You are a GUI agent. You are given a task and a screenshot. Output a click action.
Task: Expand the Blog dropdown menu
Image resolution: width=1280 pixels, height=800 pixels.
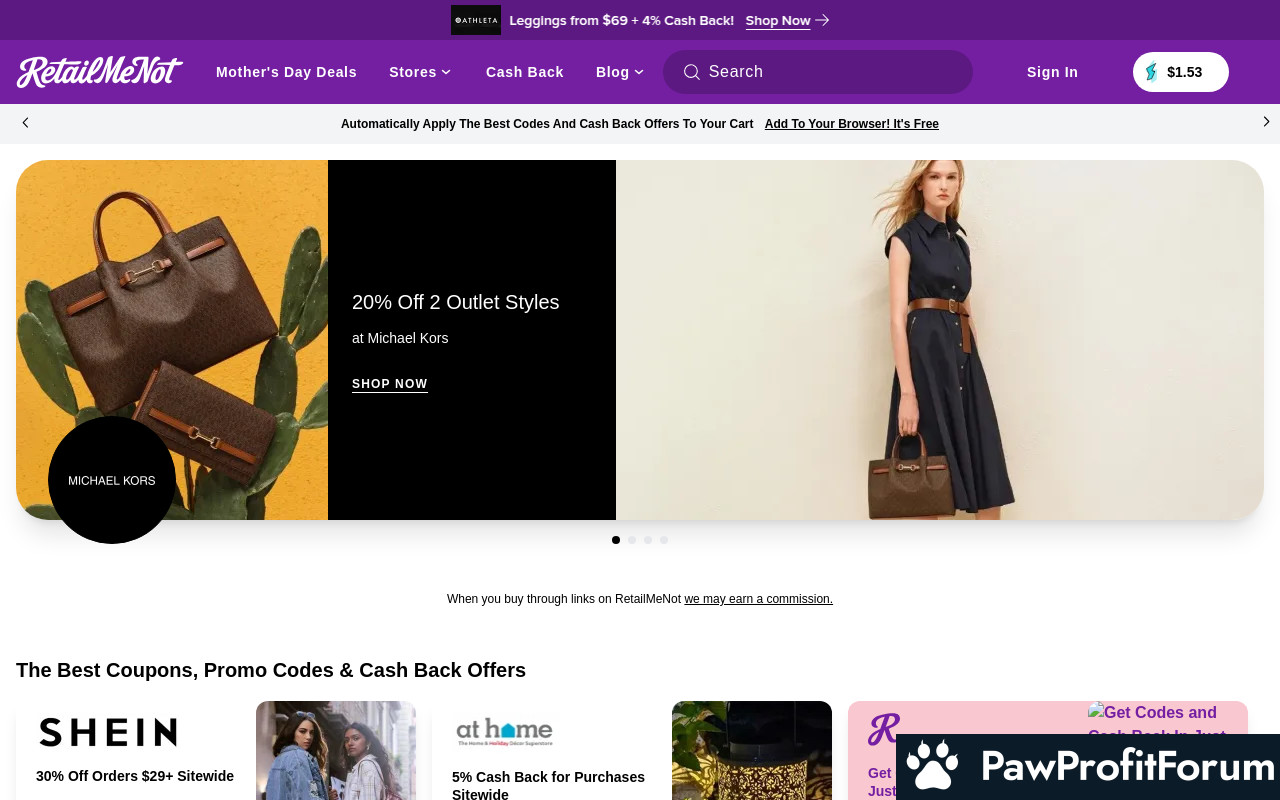click(620, 72)
